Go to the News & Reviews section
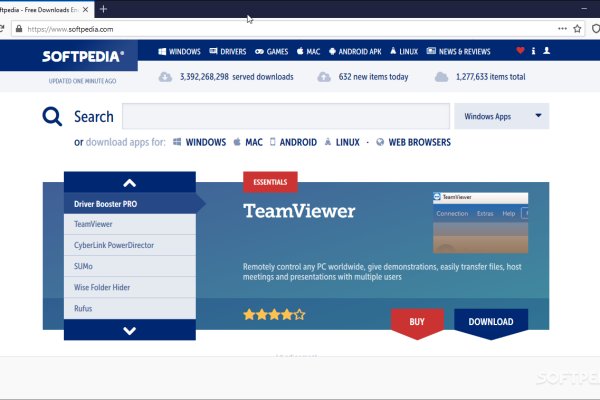The image size is (600, 400). click(458, 51)
